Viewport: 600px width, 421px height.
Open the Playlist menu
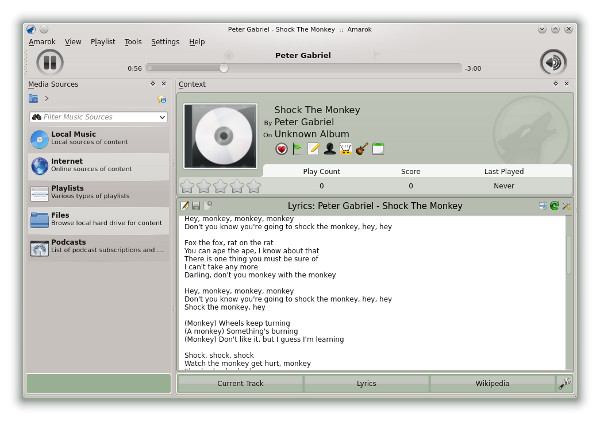point(103,41)
